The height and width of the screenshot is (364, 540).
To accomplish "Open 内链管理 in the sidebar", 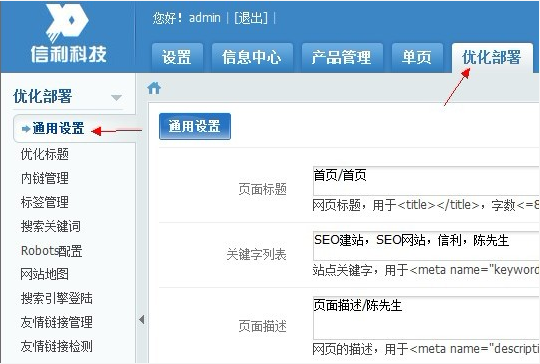I will click(x=45, y=178).
